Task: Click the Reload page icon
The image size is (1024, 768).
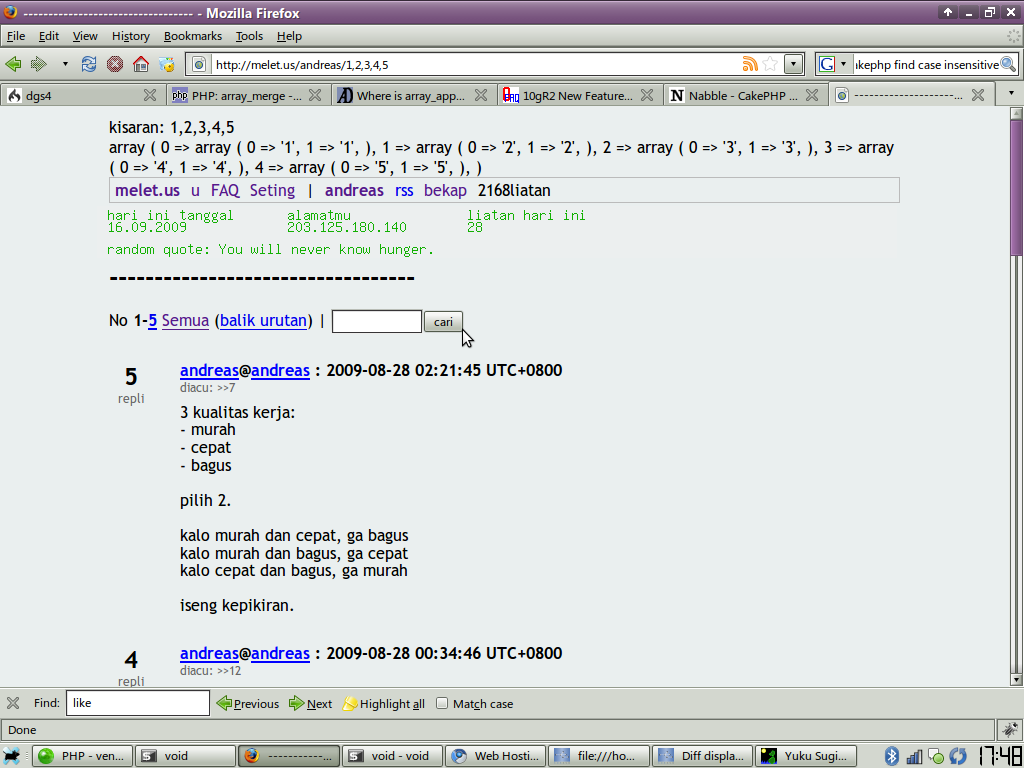Action: [89, 64]
